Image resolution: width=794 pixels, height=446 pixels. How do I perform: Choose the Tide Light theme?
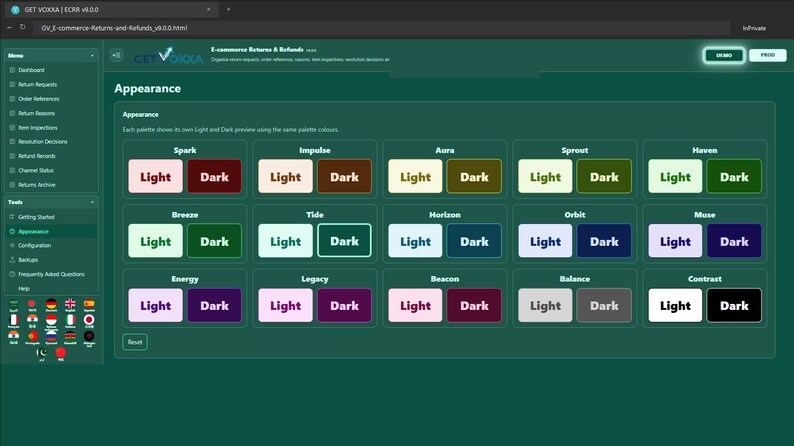point(286,241)
